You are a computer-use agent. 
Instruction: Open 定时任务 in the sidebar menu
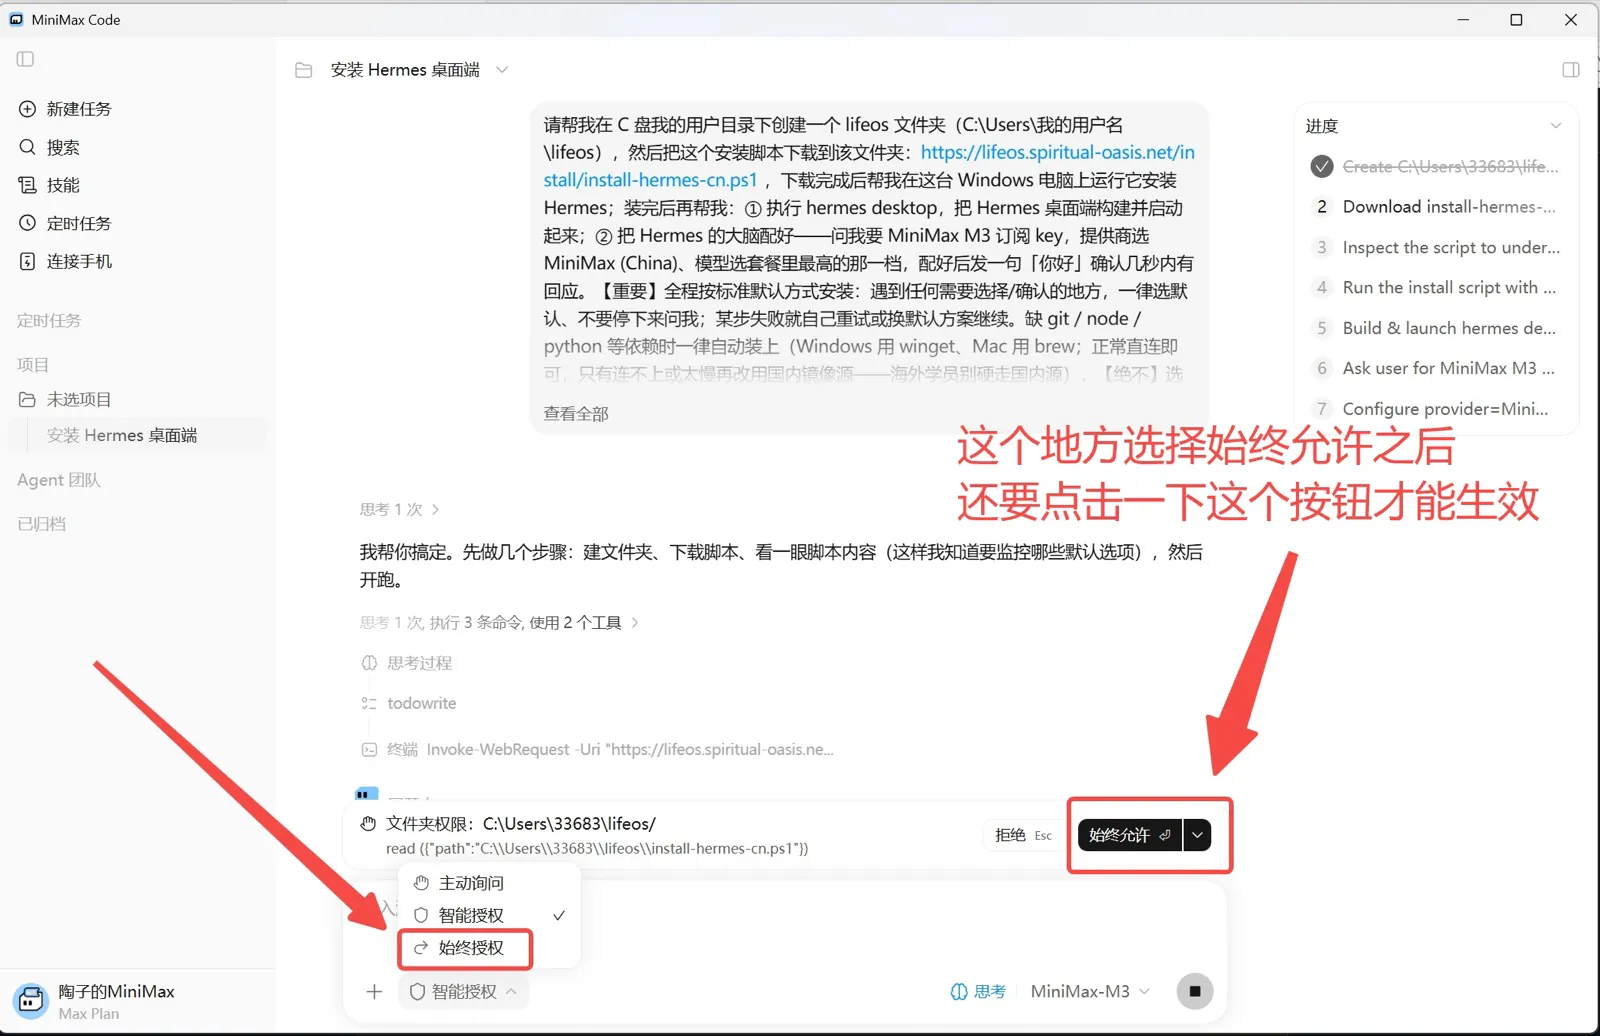[x=79, y=223]
